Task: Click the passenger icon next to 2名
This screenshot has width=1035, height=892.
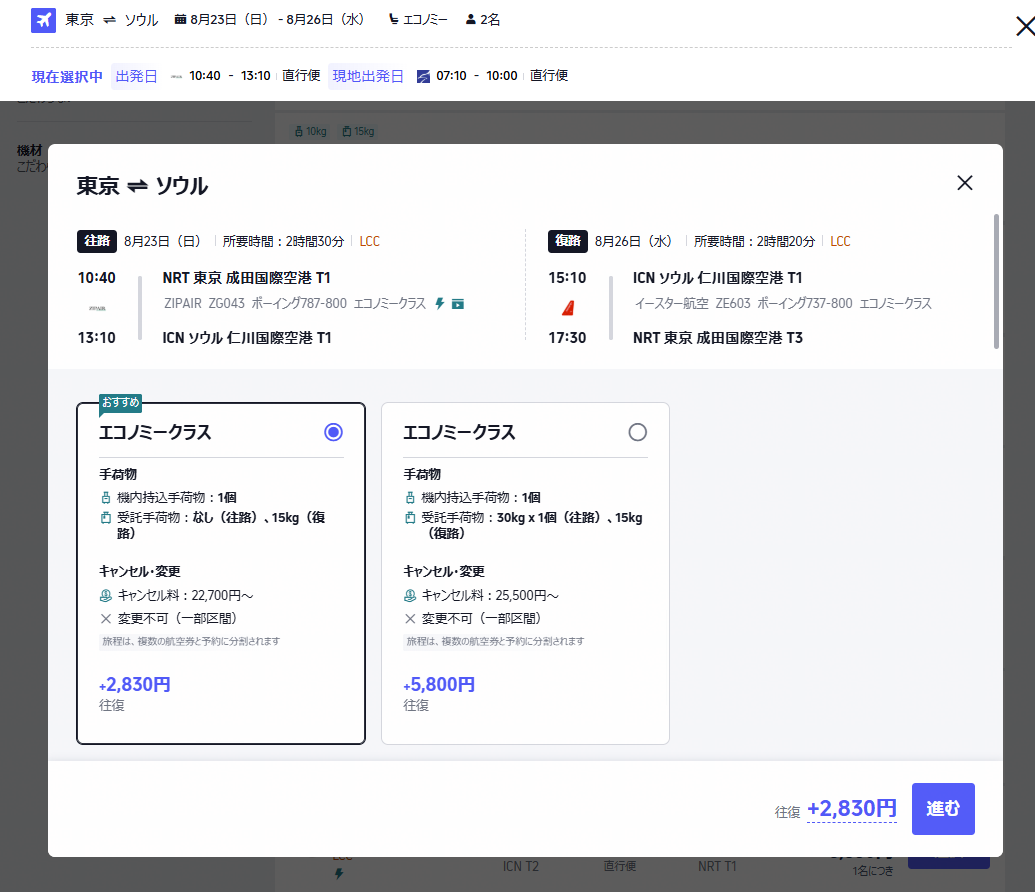Action: (471, 20)
